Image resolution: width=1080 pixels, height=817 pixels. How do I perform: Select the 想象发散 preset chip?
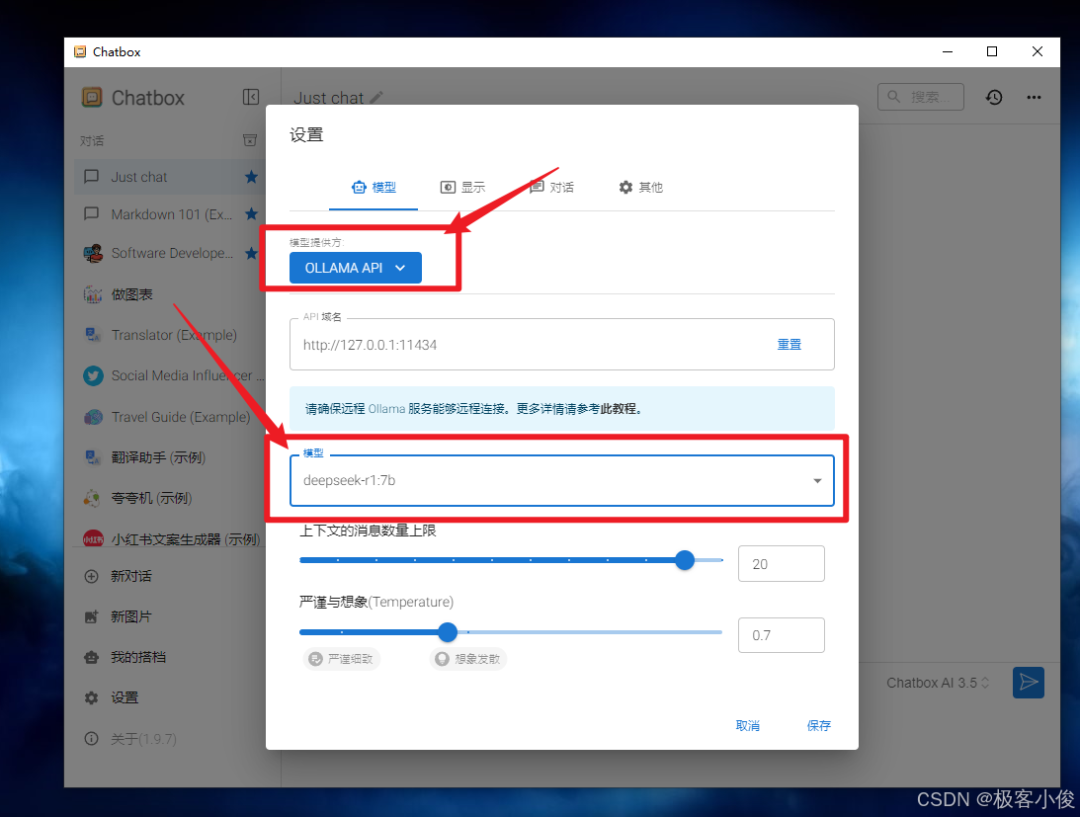(468, 659)
